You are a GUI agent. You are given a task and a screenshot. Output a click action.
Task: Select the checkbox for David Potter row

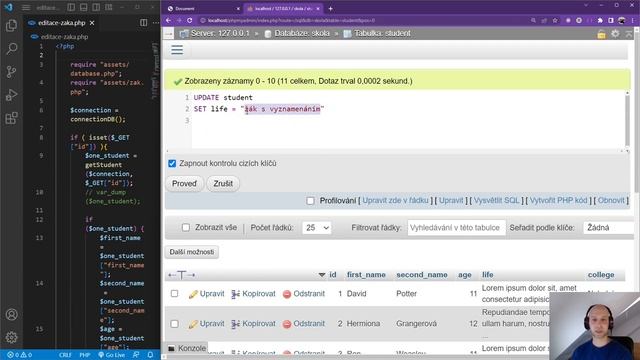click(174, 293)
